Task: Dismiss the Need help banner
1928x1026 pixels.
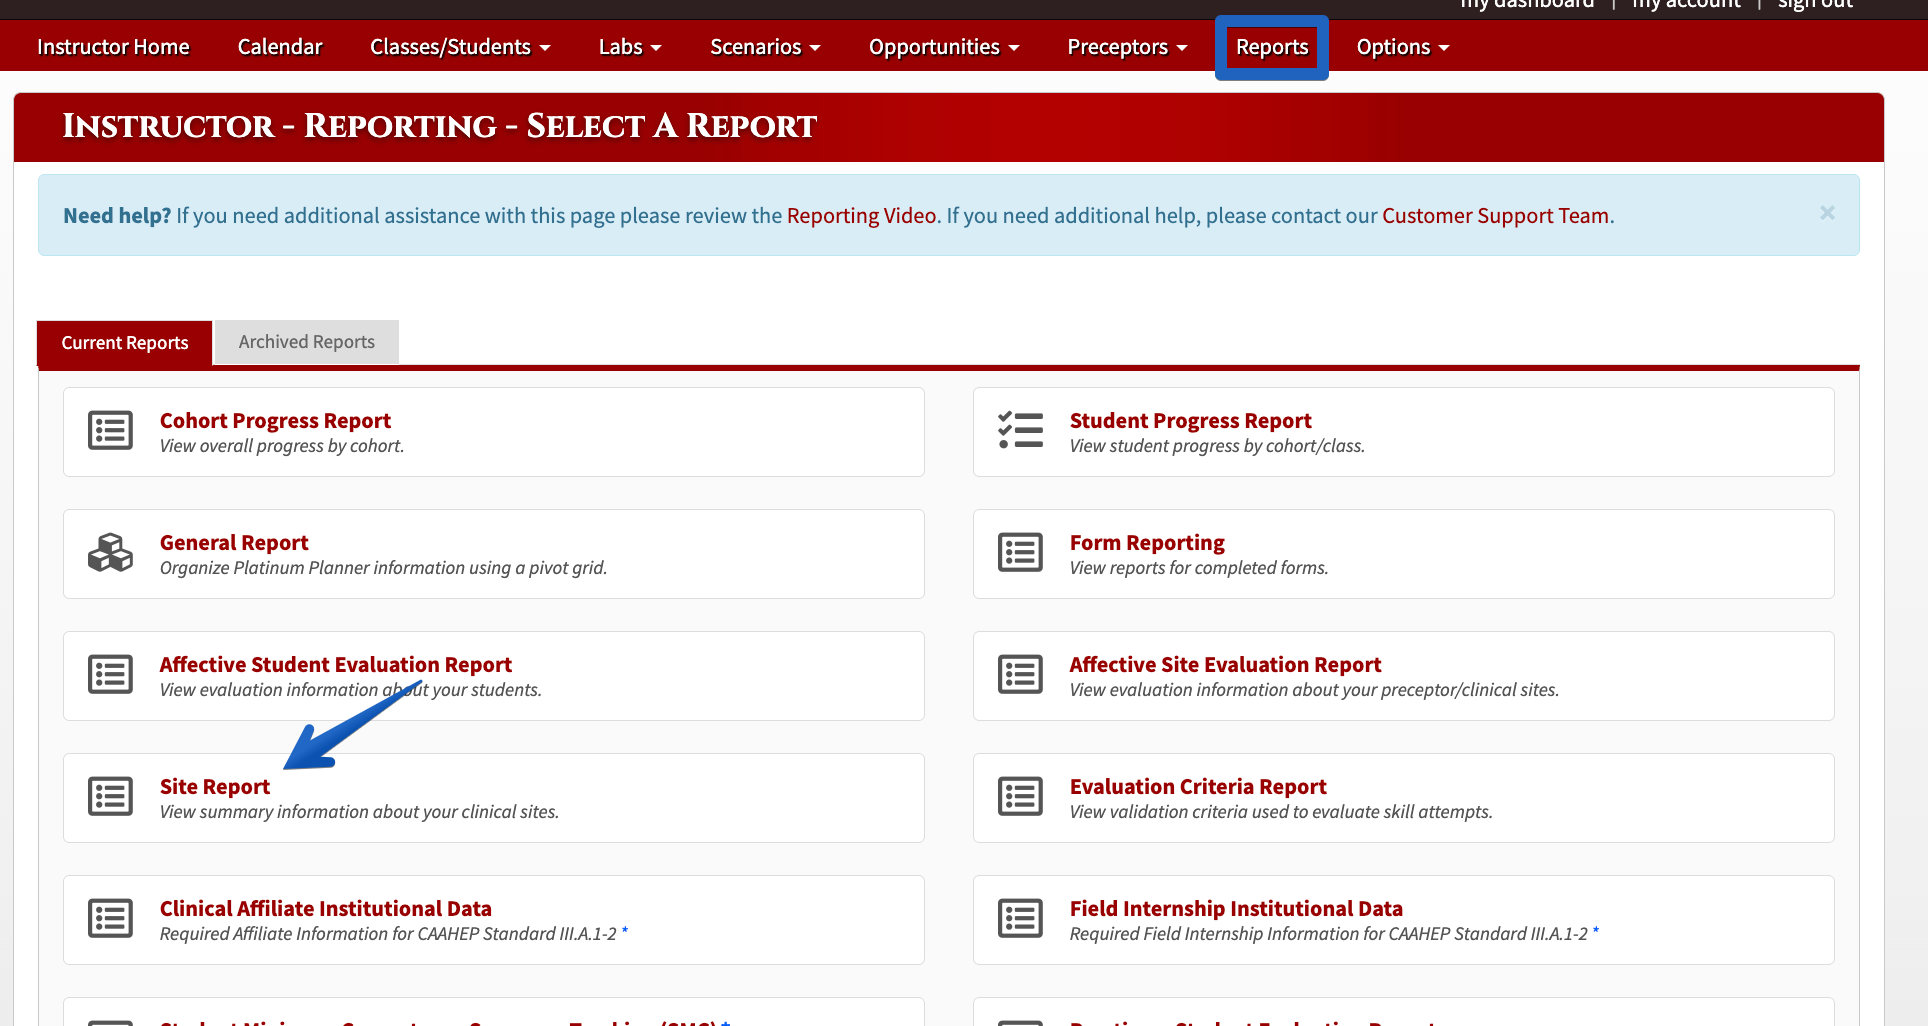Action: (1827, 213)
